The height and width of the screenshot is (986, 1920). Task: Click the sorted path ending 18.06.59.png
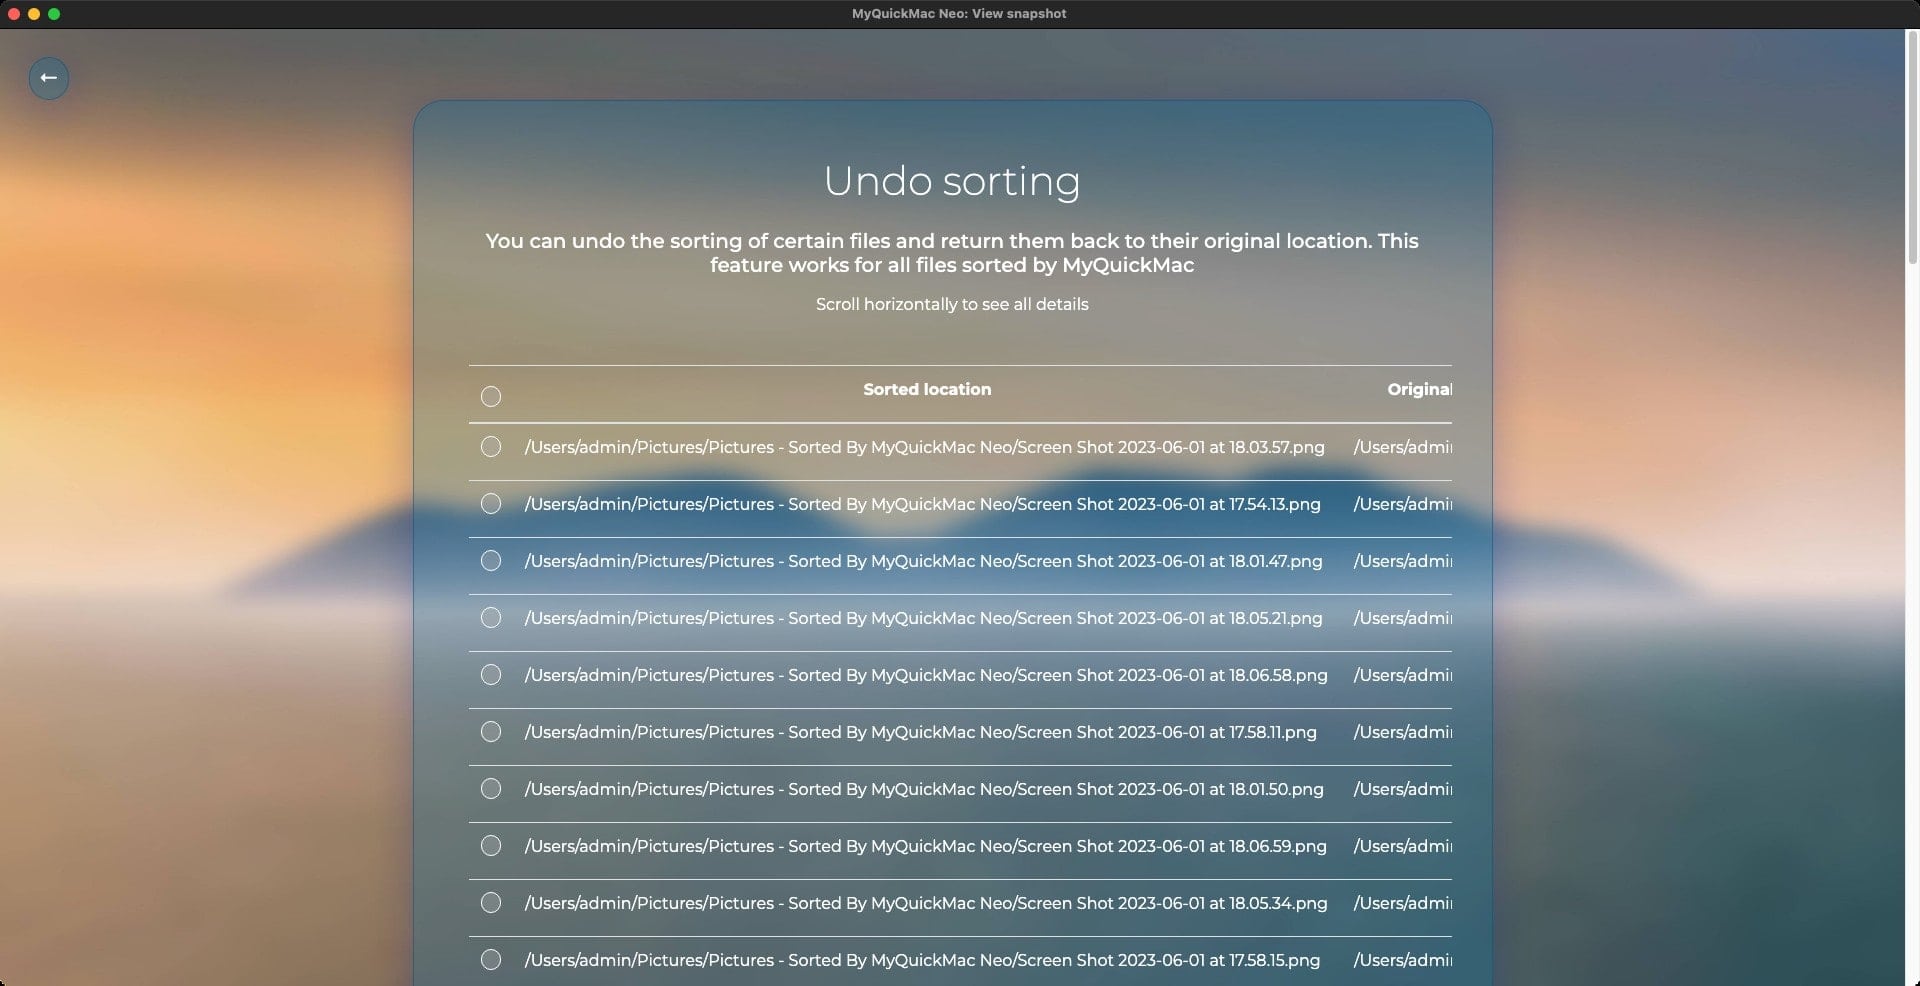pos(925,846)
